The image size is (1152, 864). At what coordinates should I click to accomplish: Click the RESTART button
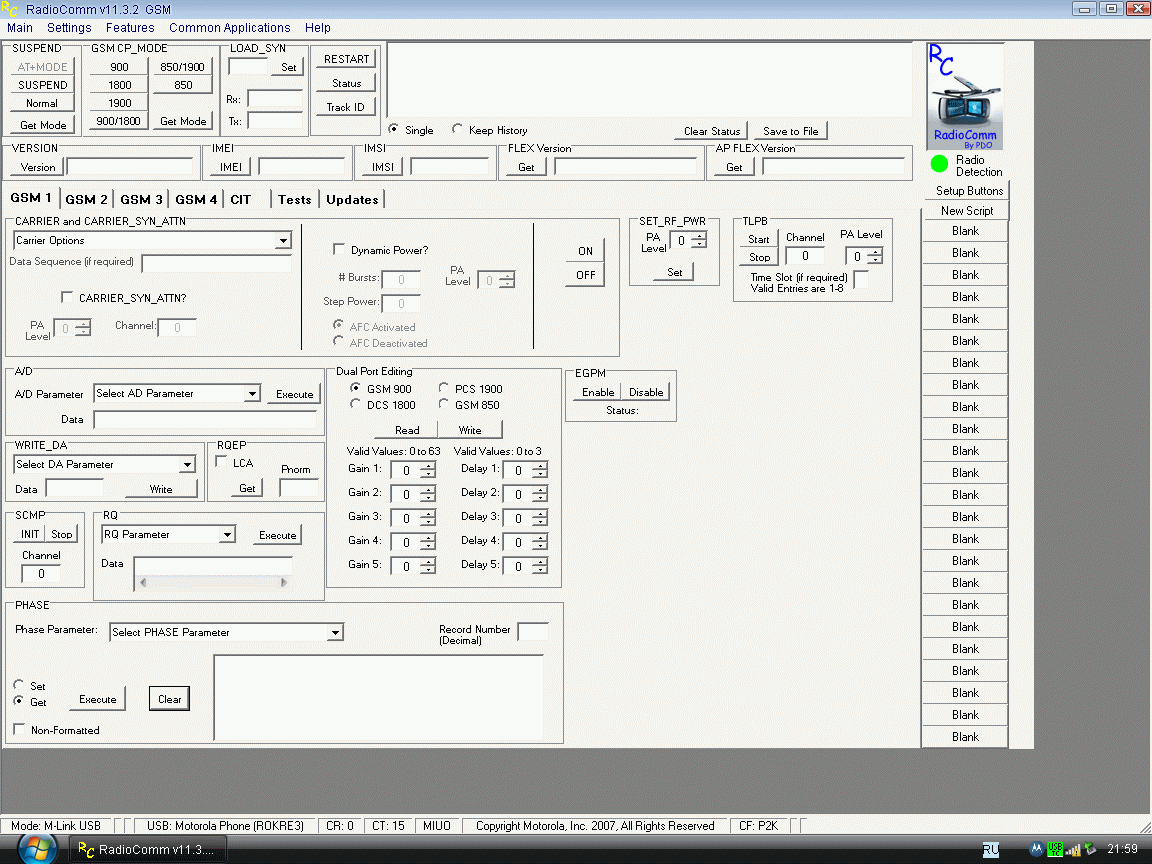(346, 60)
